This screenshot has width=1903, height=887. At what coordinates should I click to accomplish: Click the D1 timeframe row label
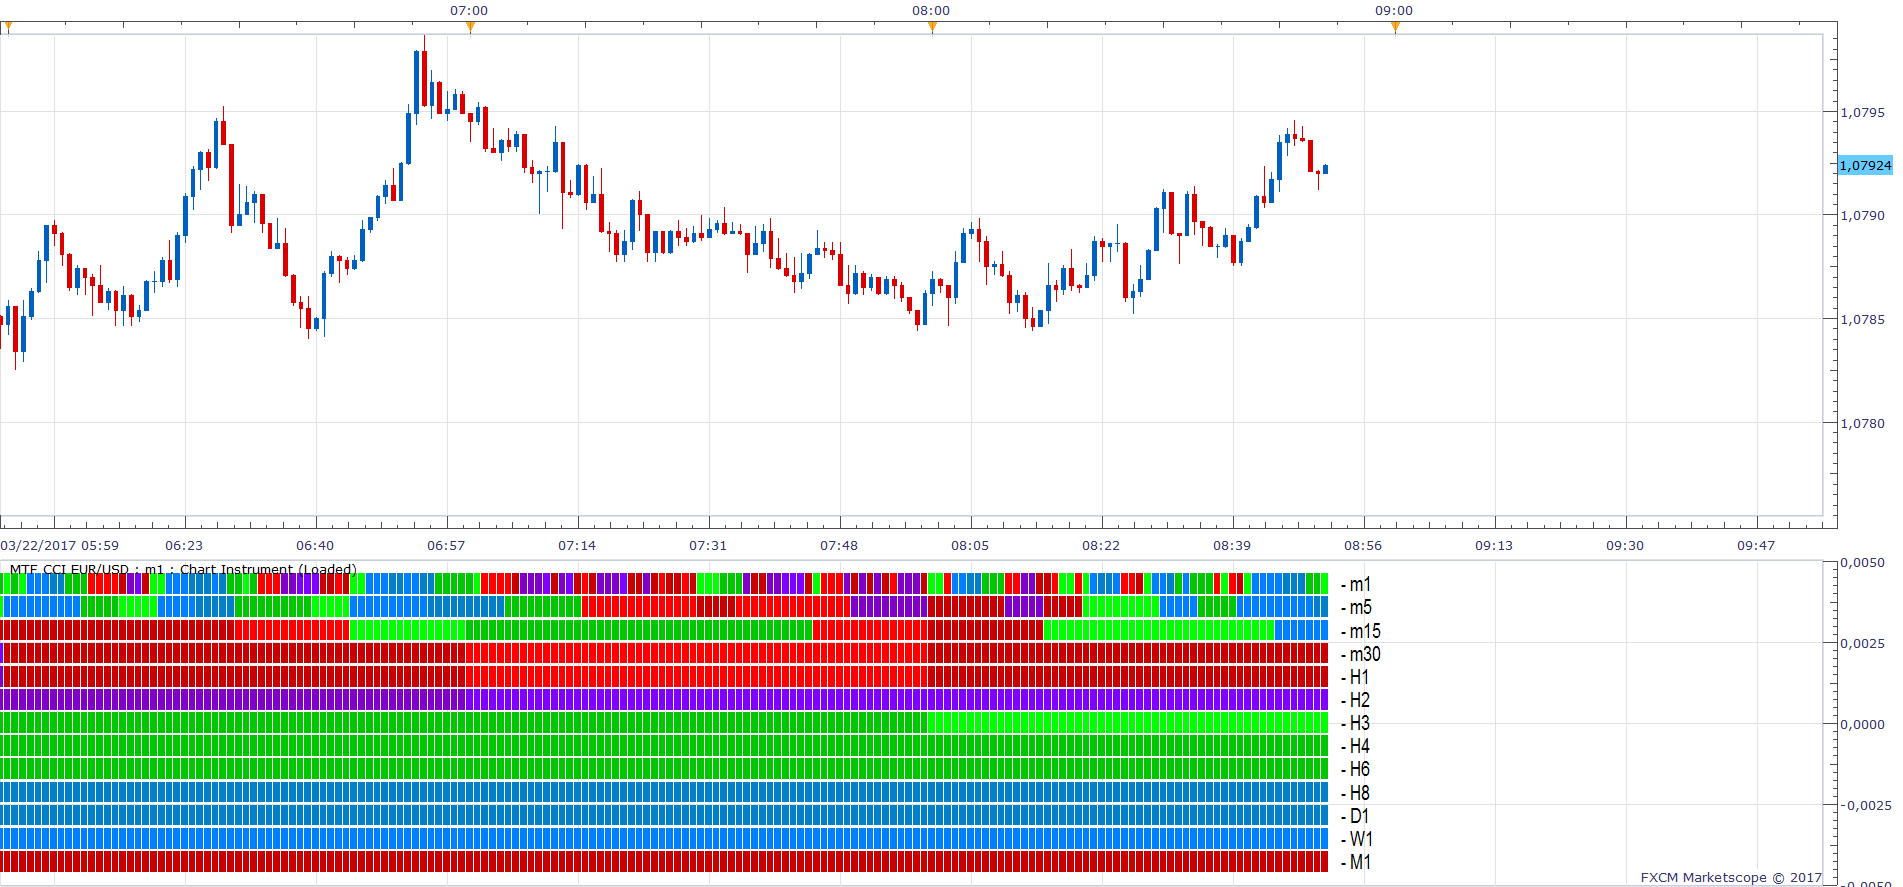coord(1356,816)
